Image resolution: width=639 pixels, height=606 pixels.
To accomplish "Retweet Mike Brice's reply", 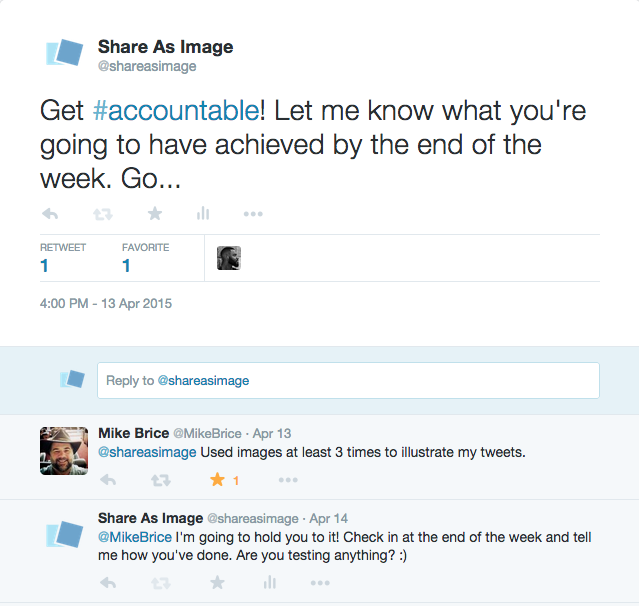I will (161, 480).
